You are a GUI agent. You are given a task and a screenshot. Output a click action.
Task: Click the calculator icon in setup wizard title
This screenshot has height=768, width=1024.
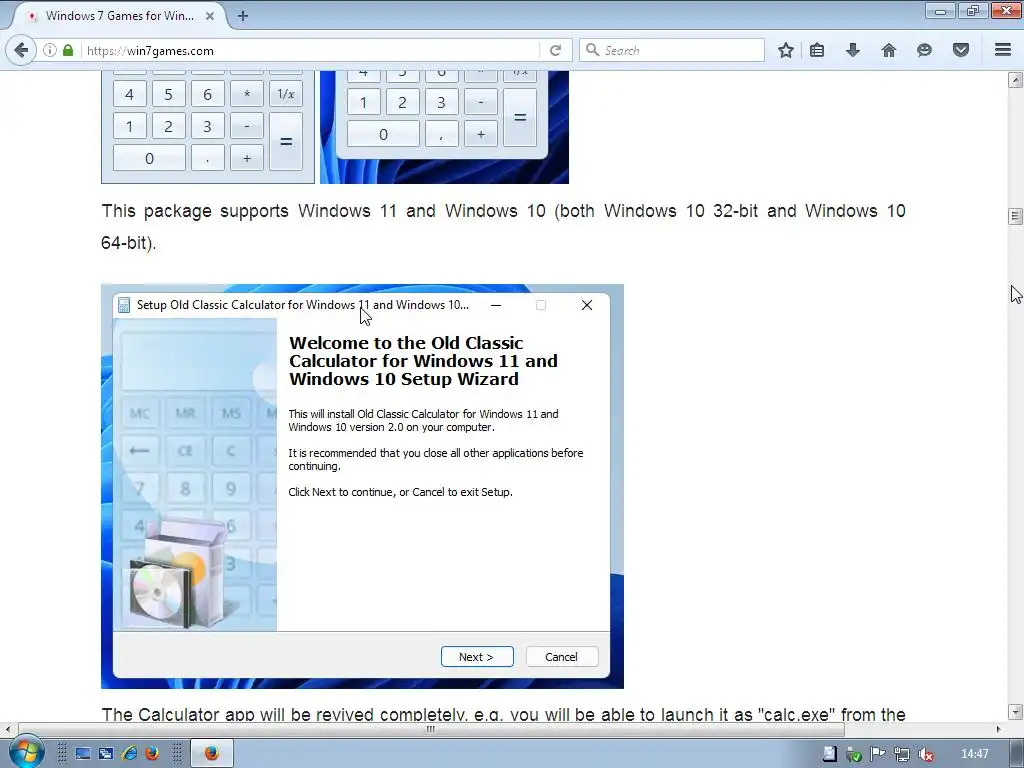tap(124, 305)
